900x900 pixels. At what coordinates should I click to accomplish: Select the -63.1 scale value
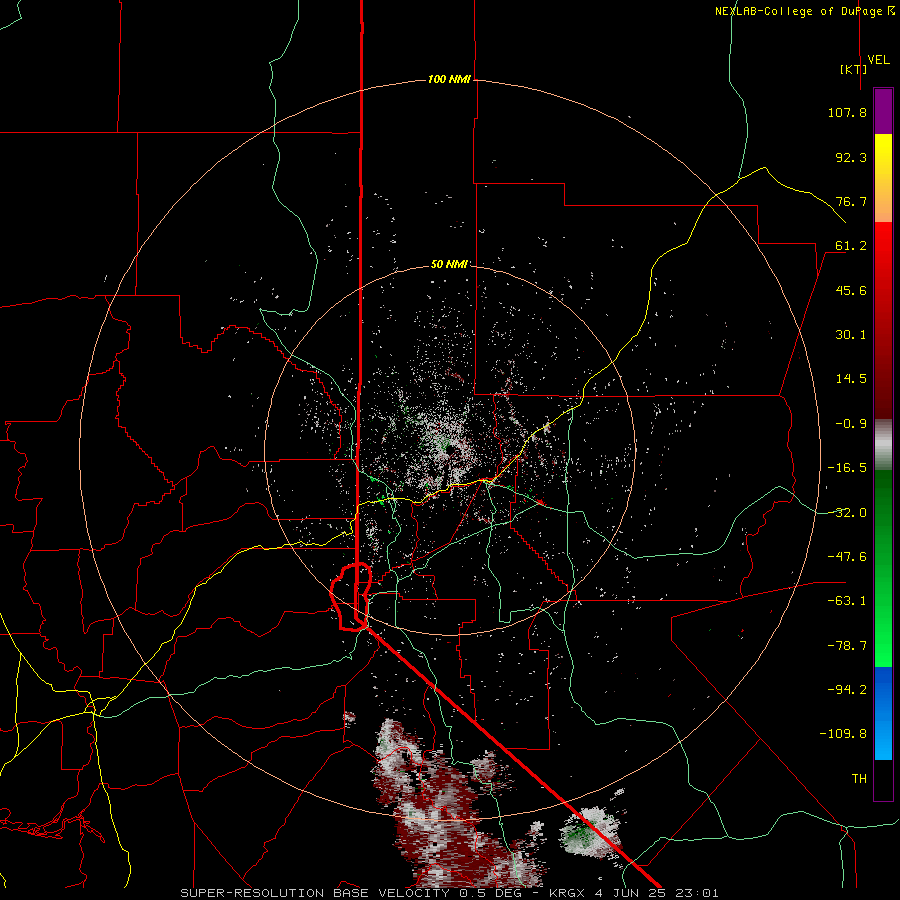847,601
